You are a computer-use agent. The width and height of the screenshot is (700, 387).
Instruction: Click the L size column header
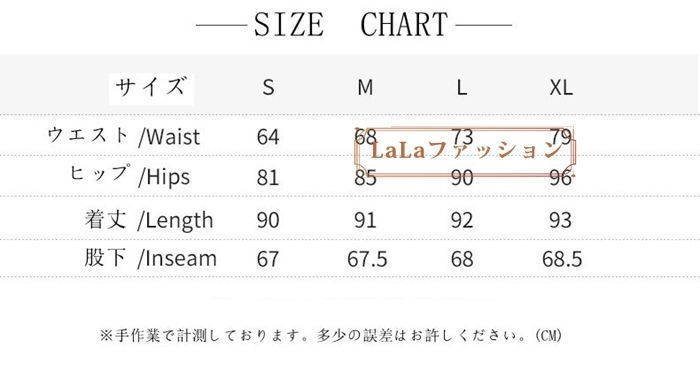[x=462, y=87]
